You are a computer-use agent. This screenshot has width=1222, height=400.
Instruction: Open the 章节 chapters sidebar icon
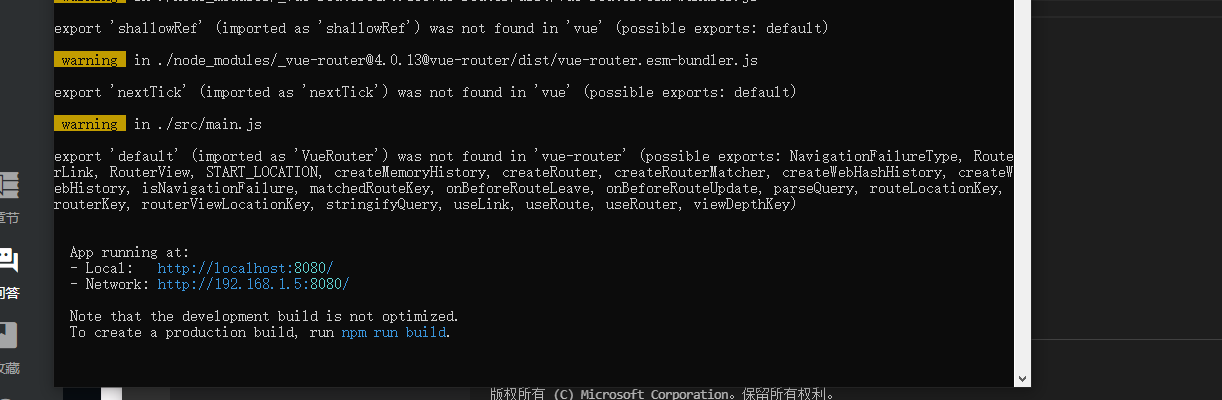(x=8, y=185)
